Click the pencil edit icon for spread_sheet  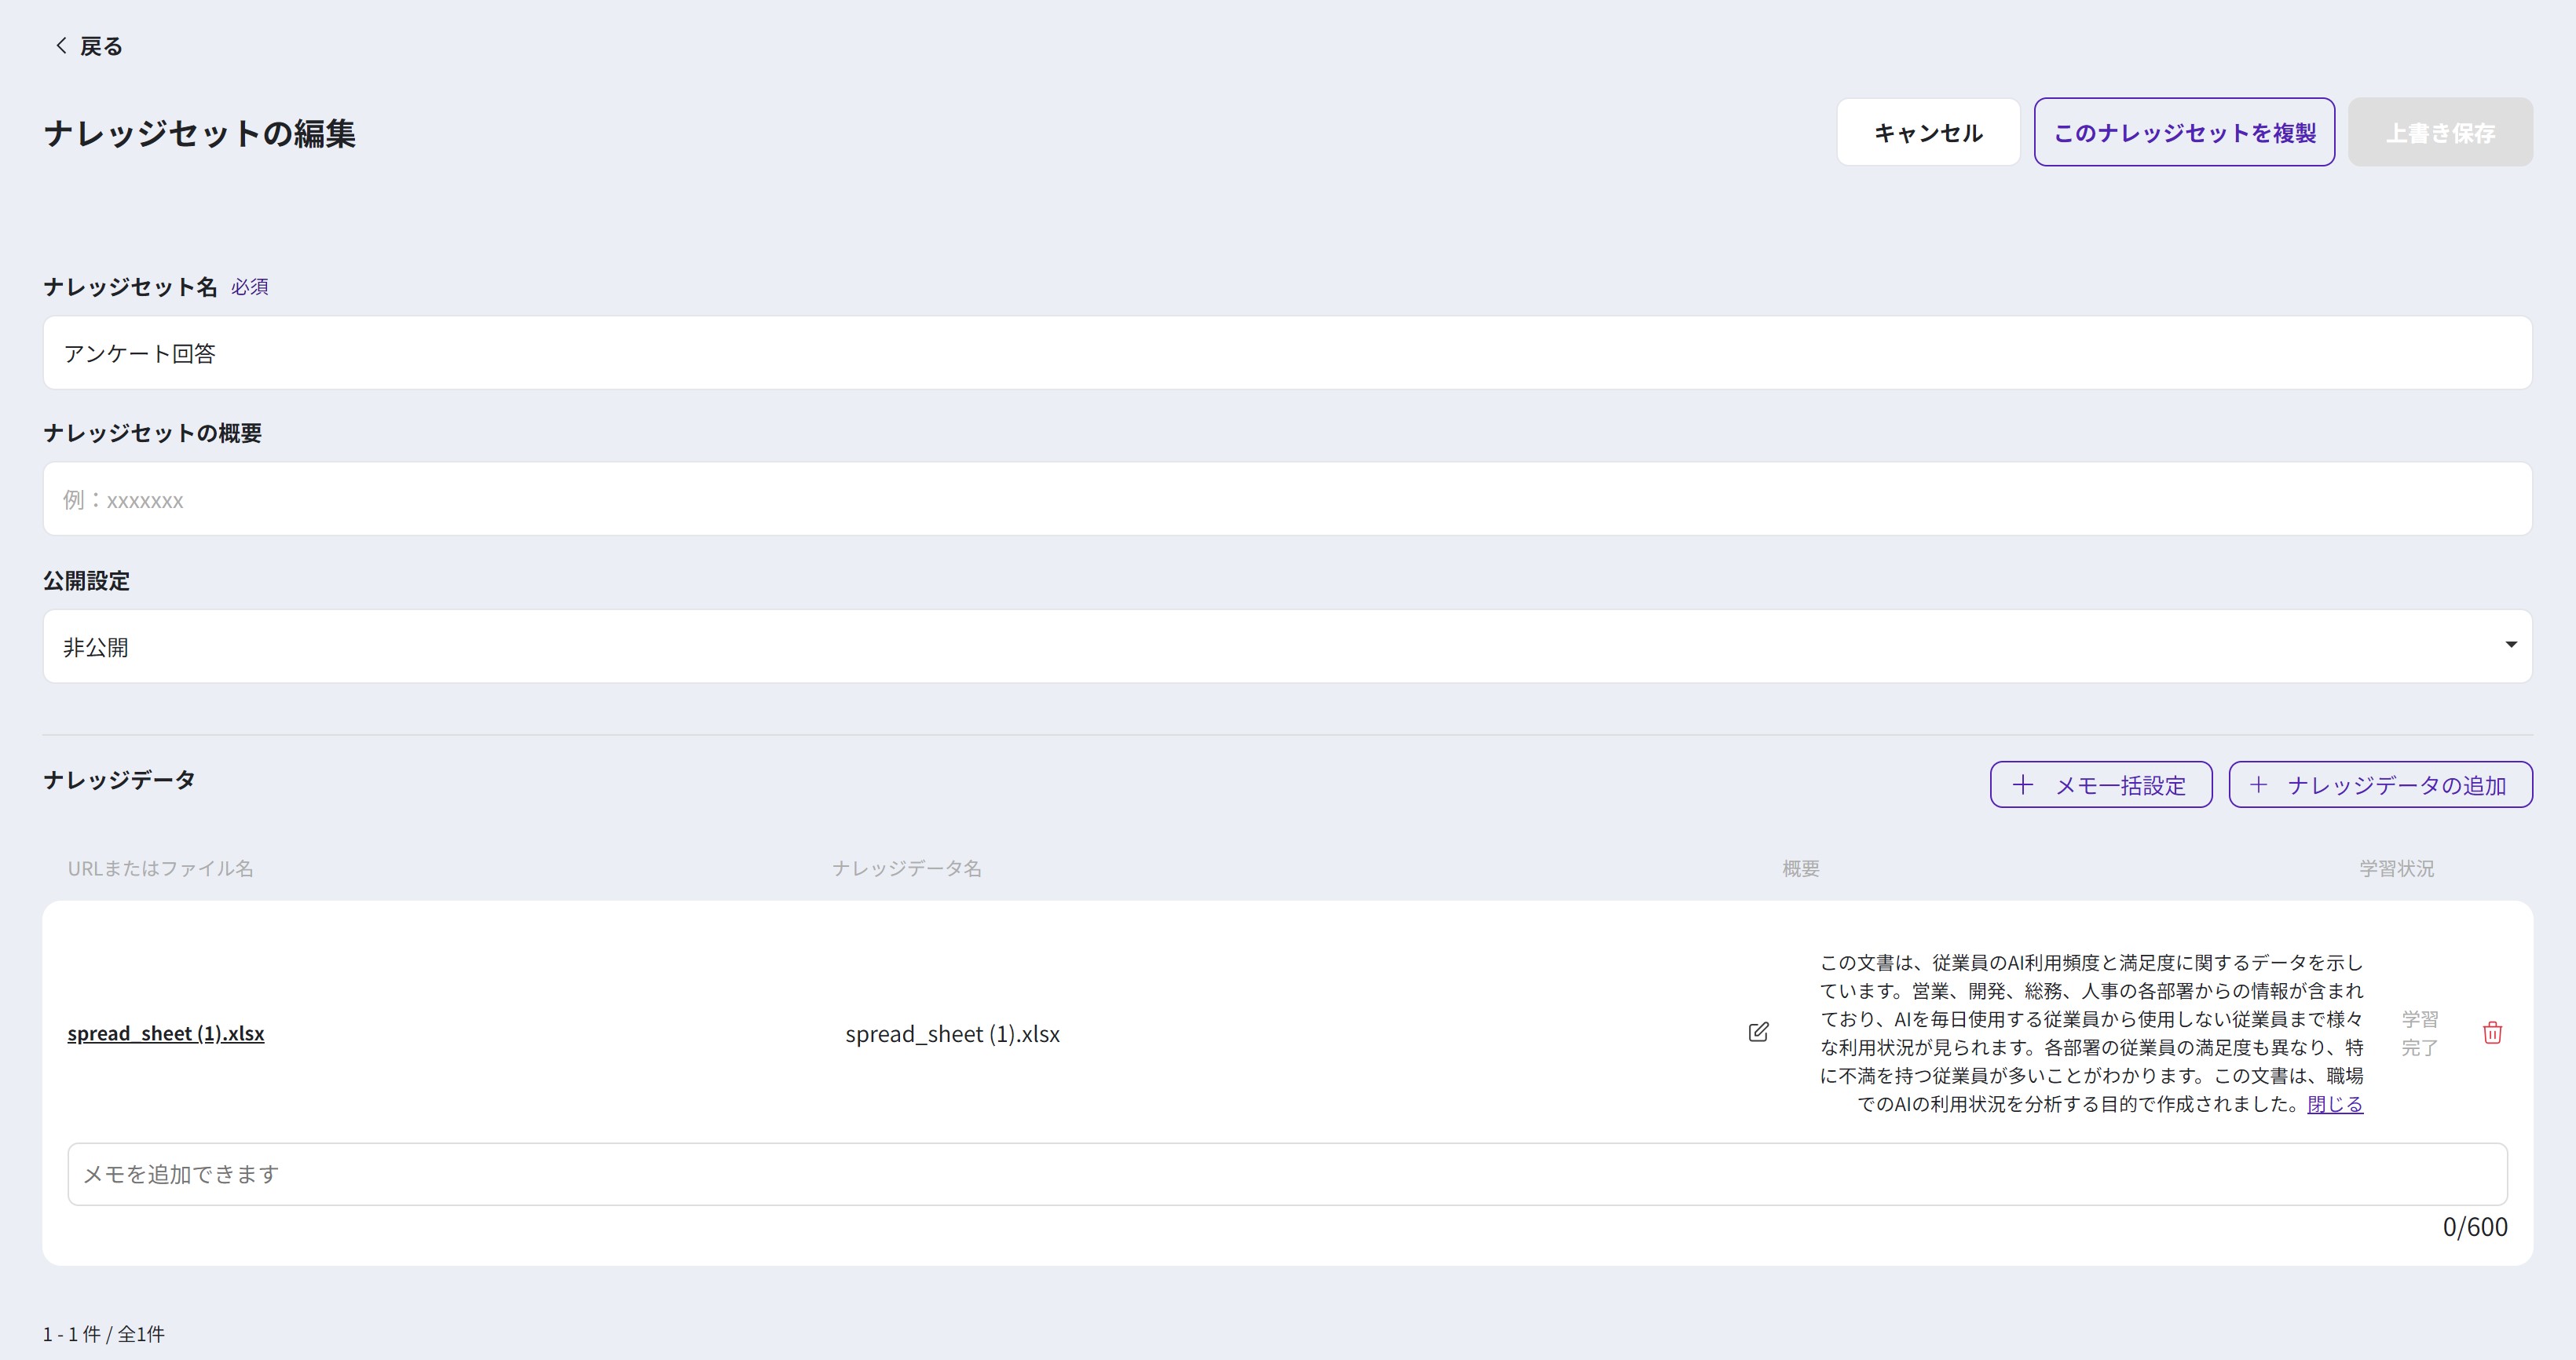pos(1758,1032)
